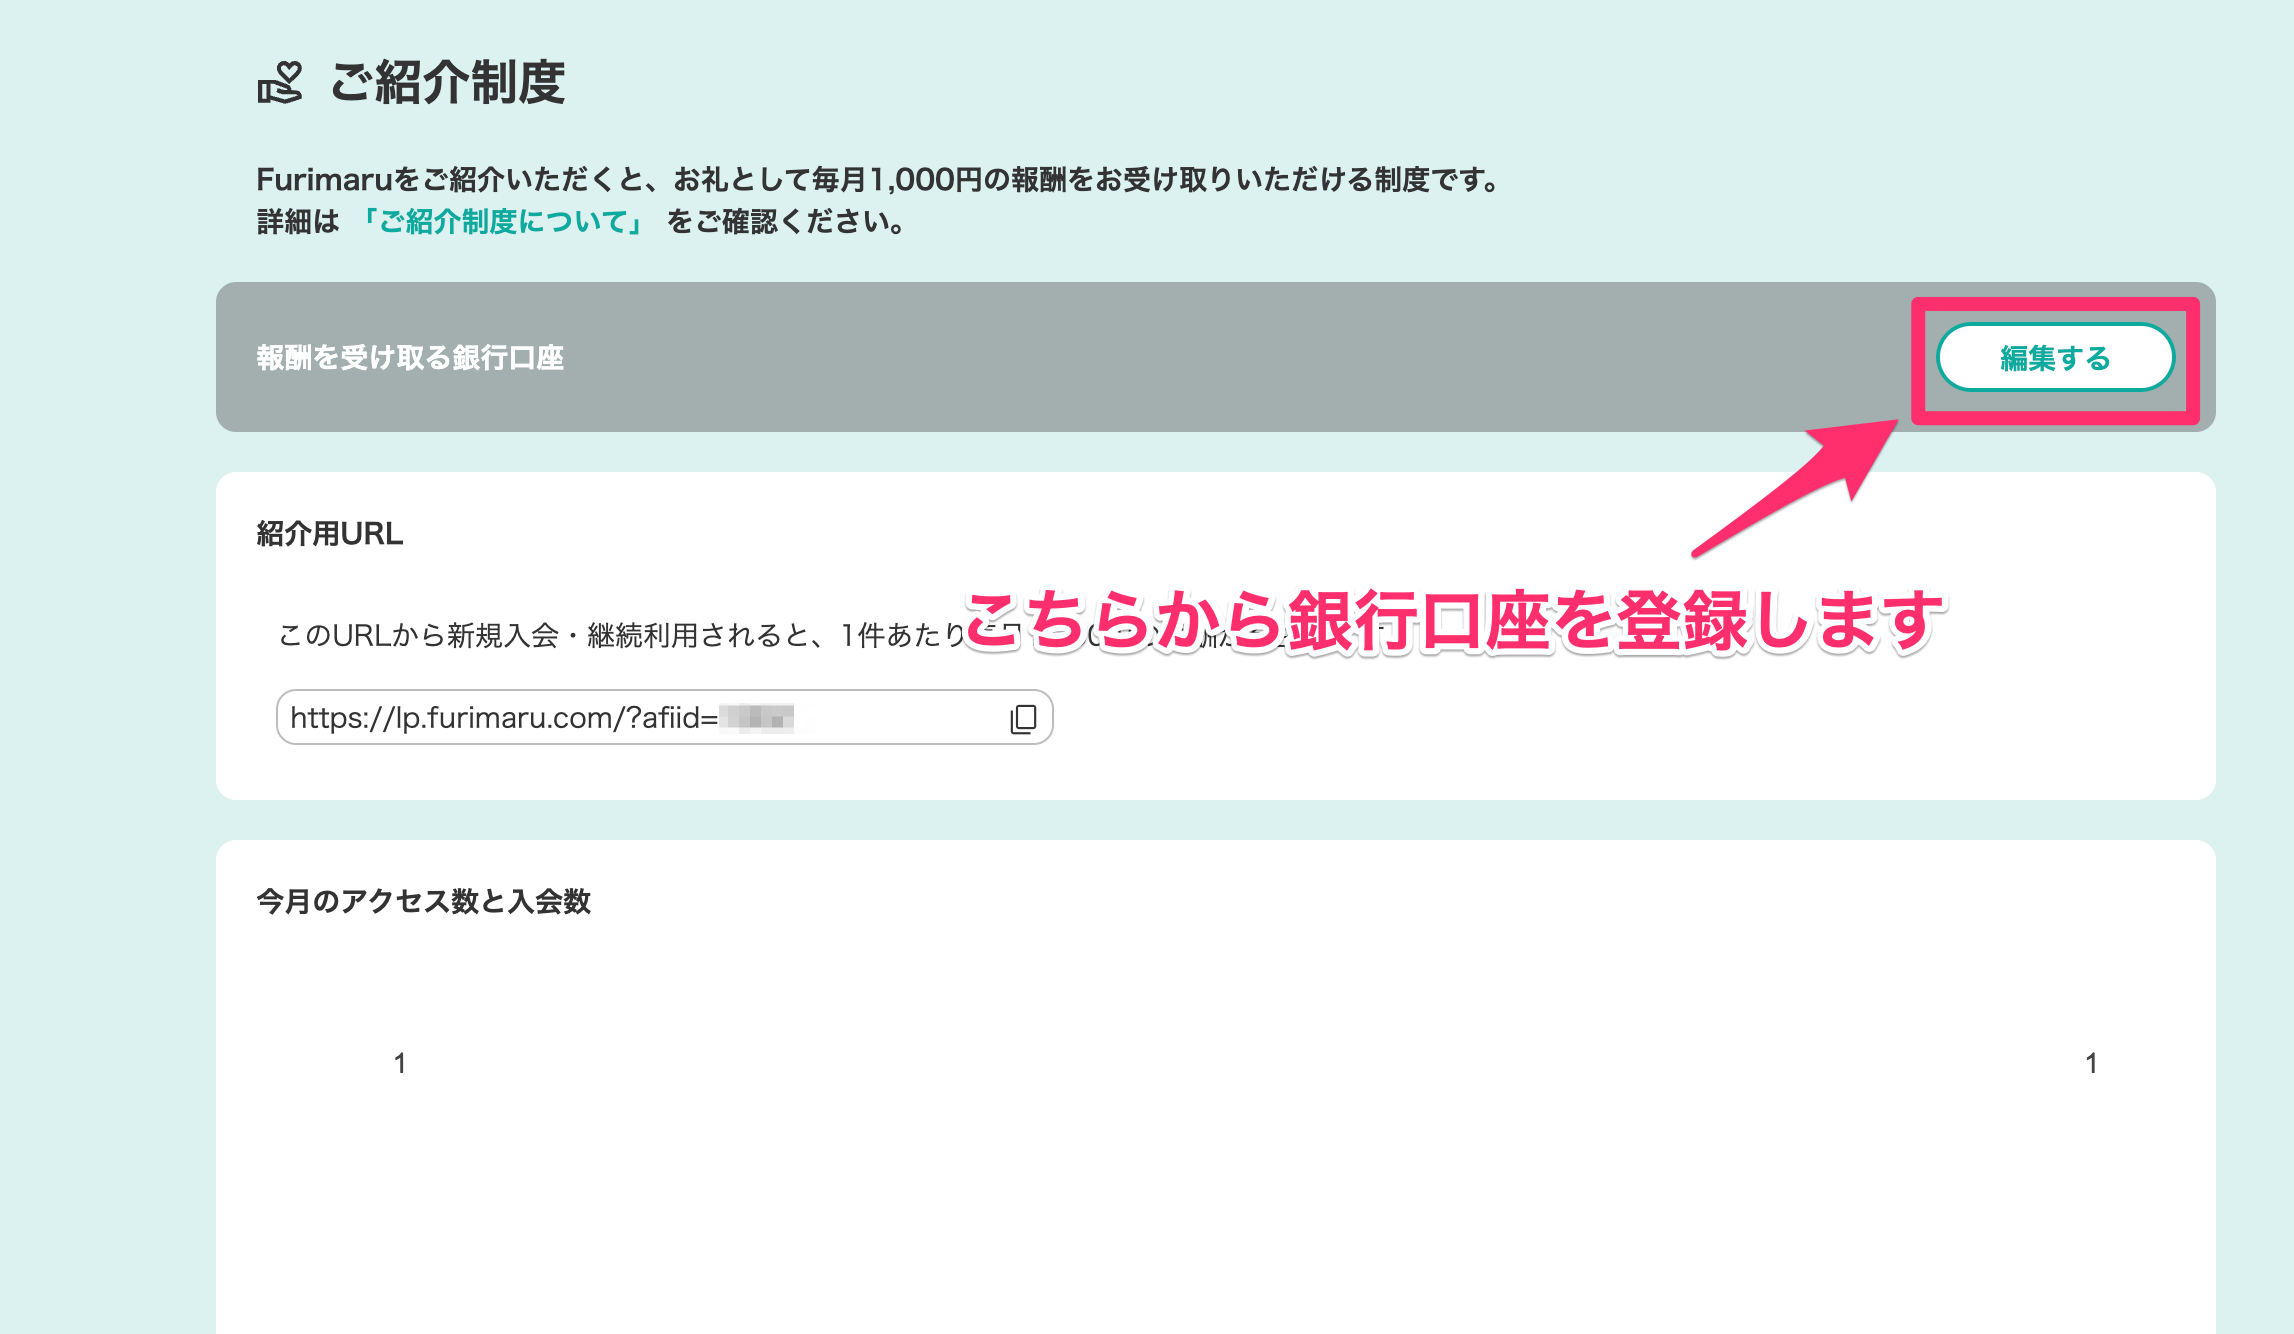Select the 紹介用URL section heading
This screenshot has width=2294, height=1334.
[x=330, y=534]
